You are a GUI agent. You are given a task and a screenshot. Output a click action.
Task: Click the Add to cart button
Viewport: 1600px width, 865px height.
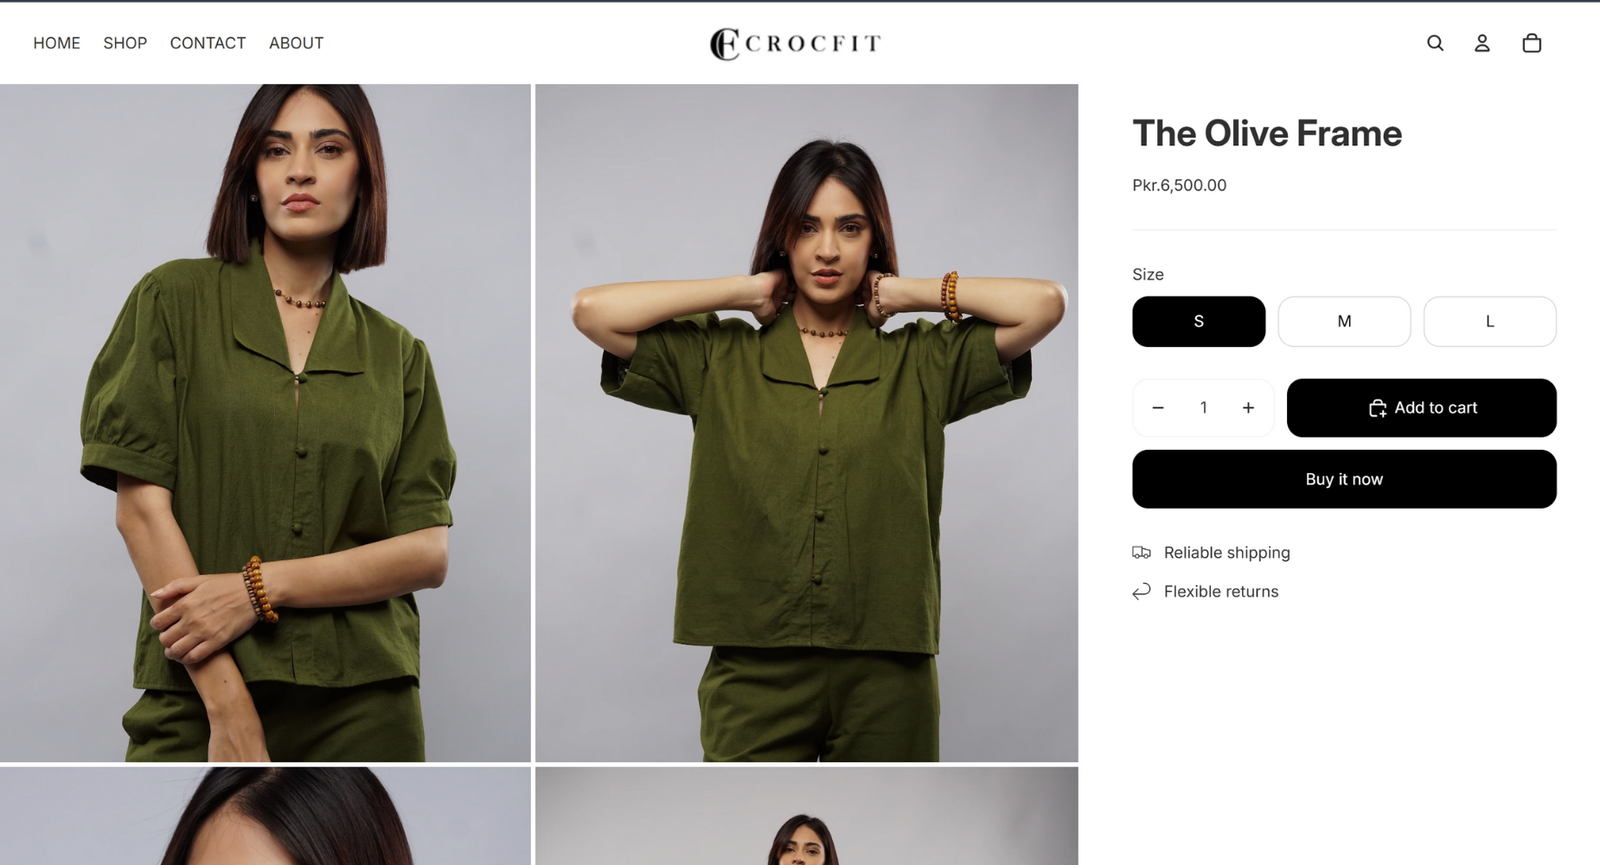(1421, 408)
